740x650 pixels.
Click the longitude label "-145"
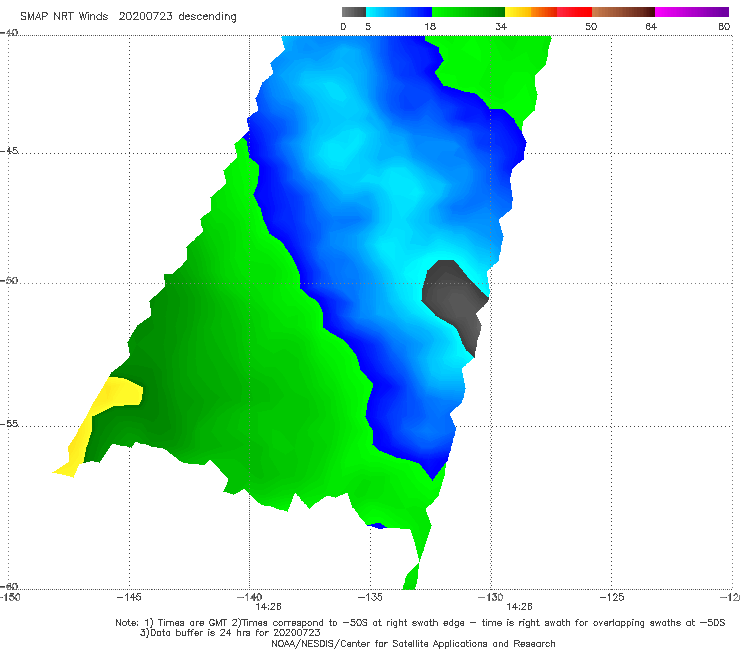[129, 598]
